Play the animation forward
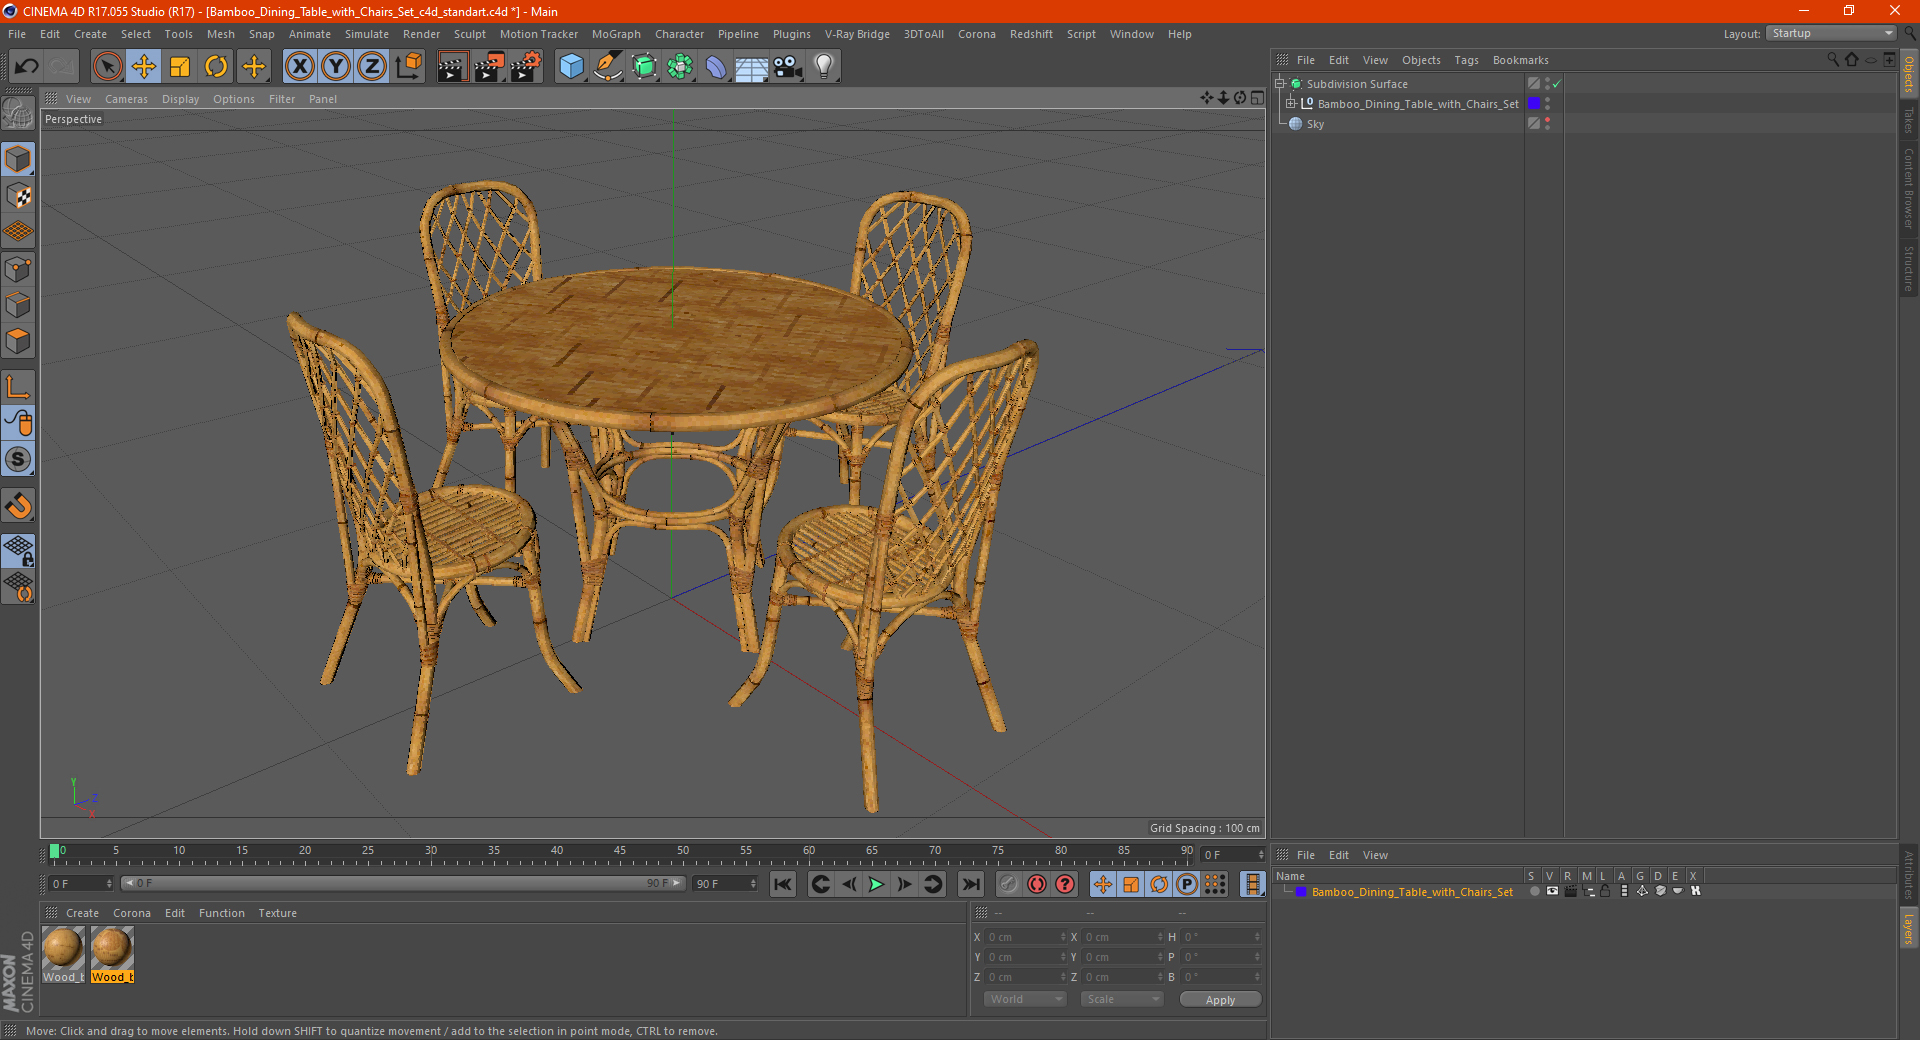Image resolution: width=1920 pixels, height=1040 pixels. (x=876, y=884)
